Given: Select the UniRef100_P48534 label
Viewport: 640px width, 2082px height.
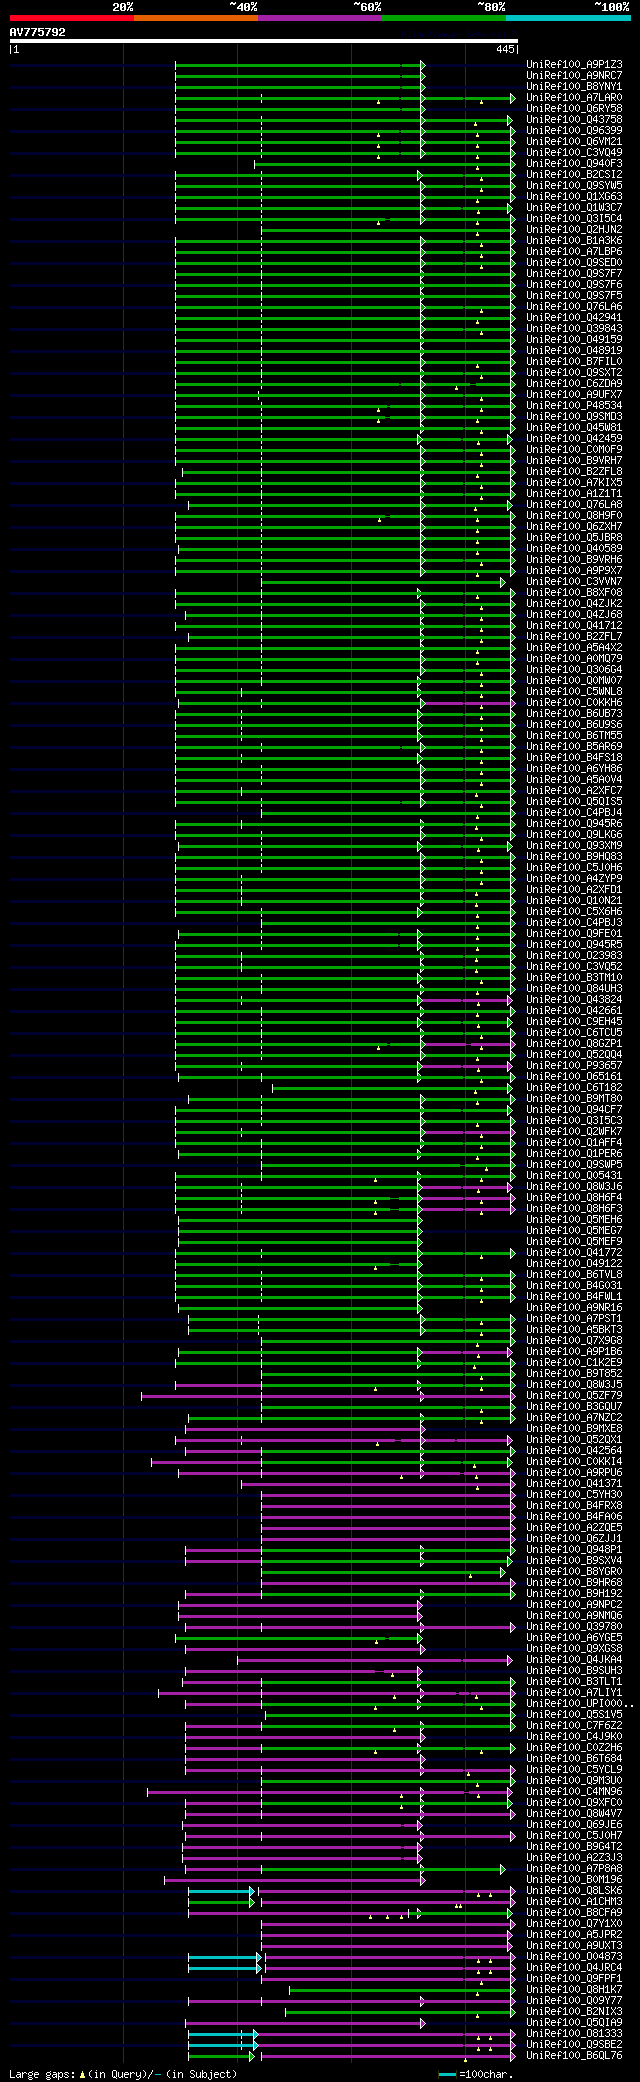Looking at the screenshot, I should click(x=574, y=405).
